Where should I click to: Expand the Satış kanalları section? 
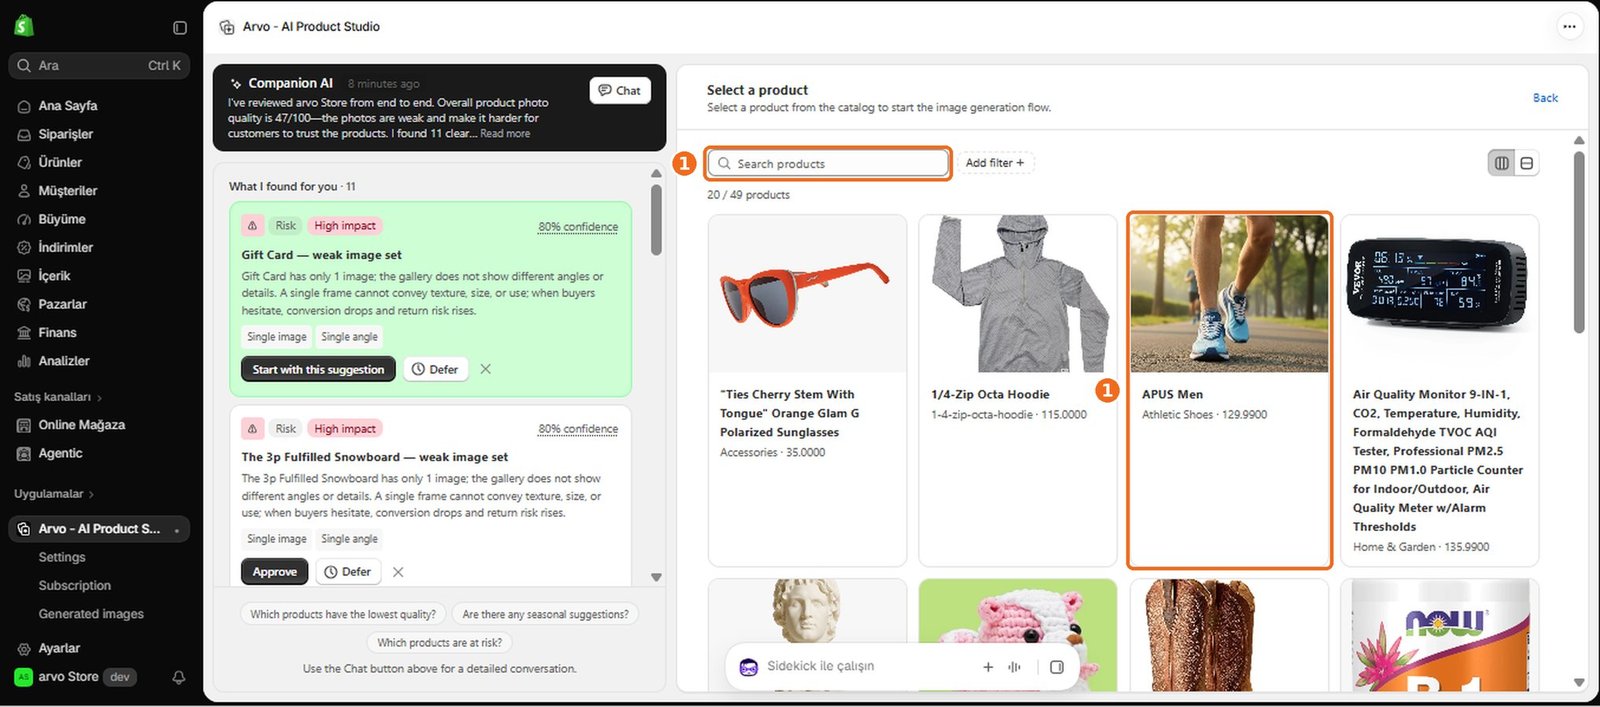[58, 397]
